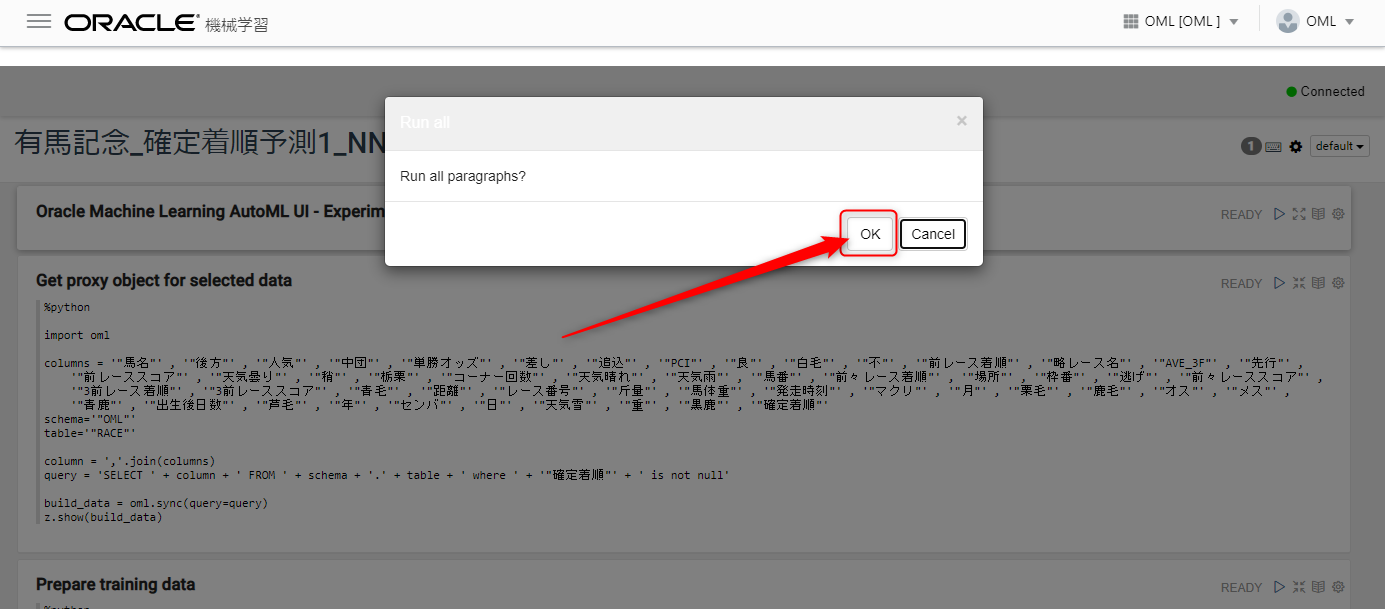Click the Oracle 機械学習 logo
This screenshot has width=1385, height=609.
click(x=166, y=22)
